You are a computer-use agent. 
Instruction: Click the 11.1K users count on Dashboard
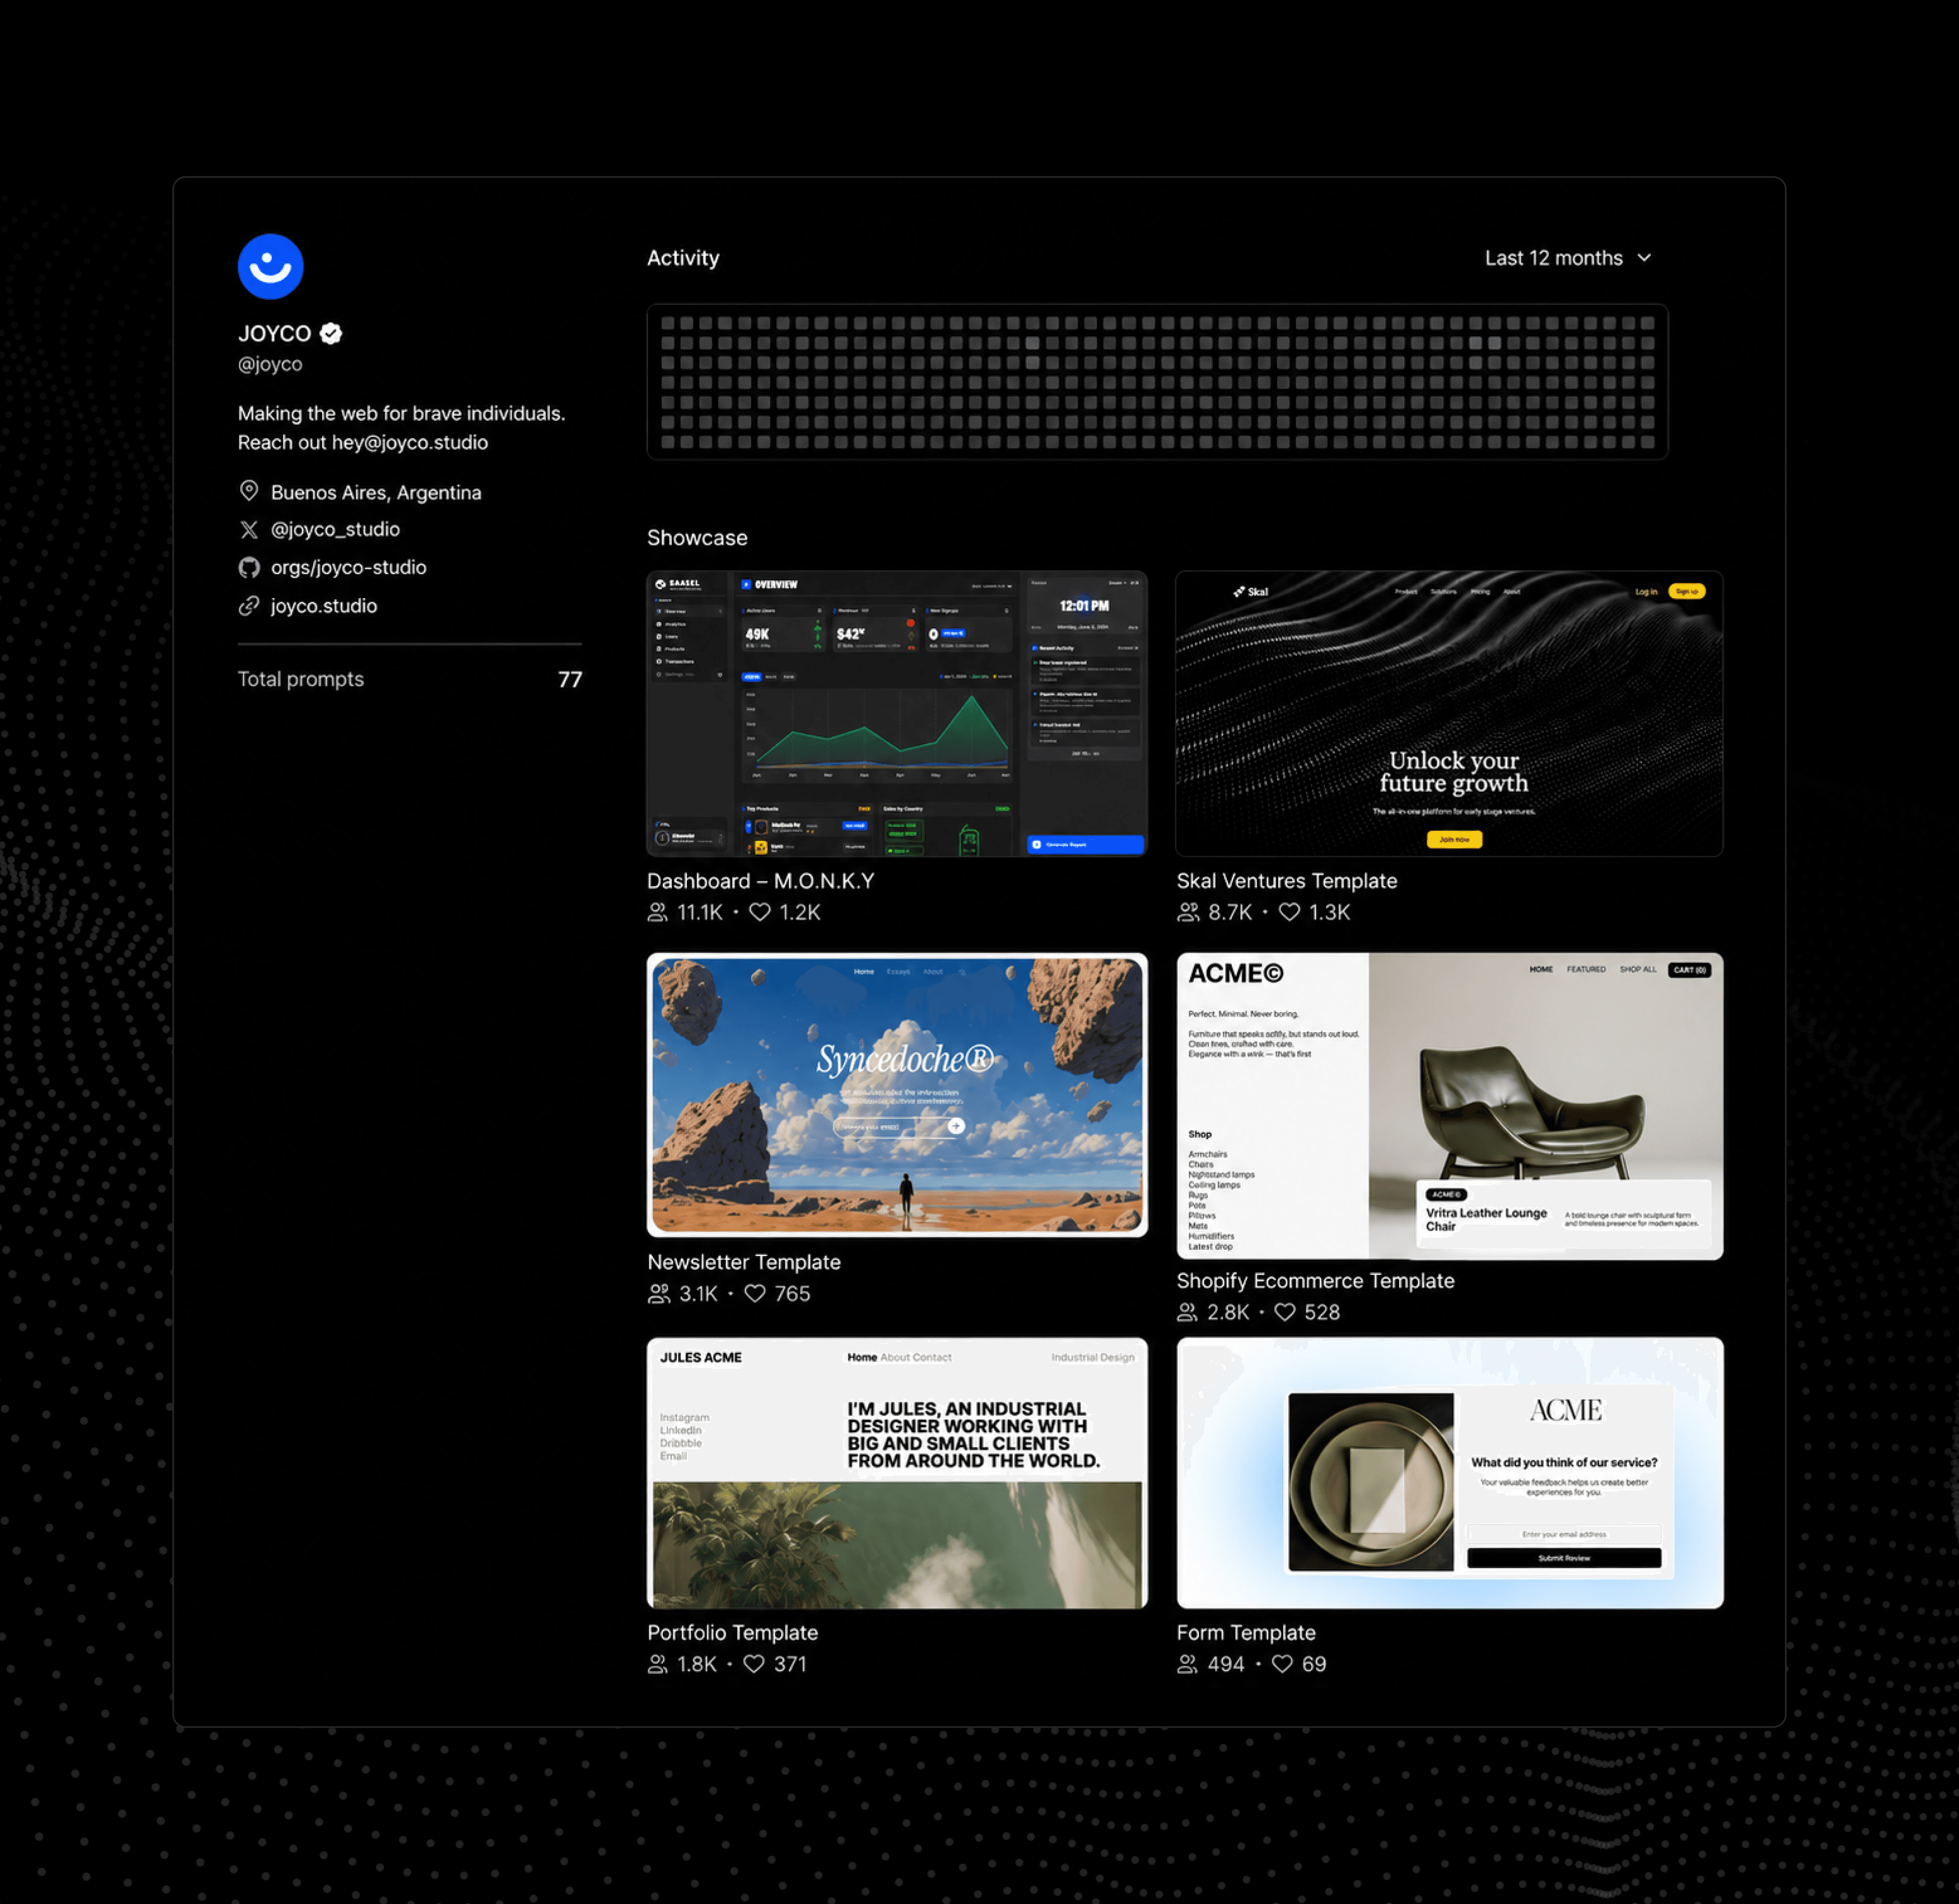point(700,912)
